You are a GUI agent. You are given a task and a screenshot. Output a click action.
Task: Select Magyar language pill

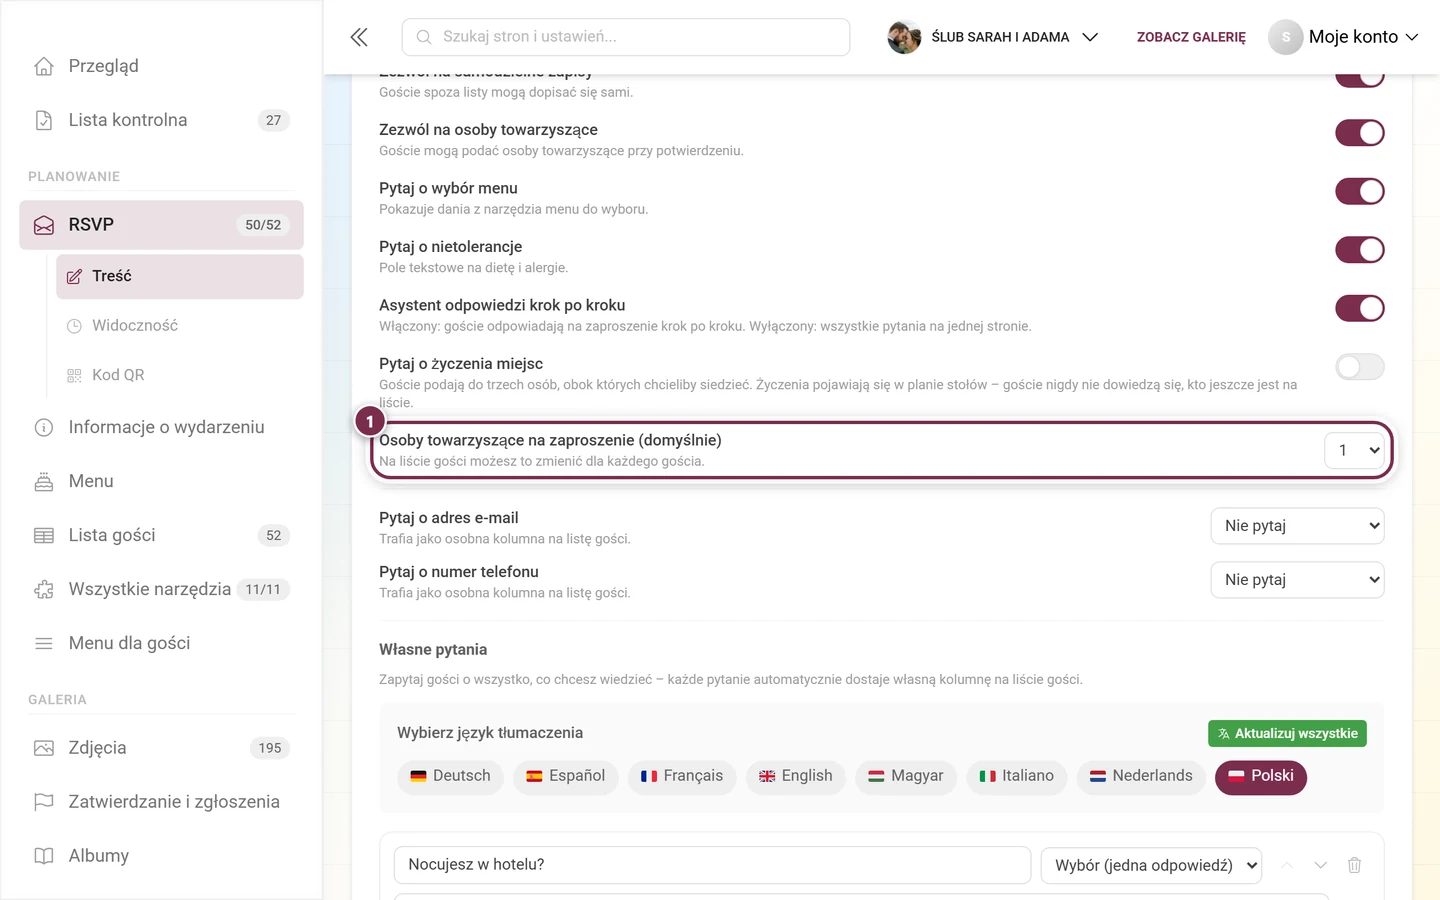[x=906, y=776]
